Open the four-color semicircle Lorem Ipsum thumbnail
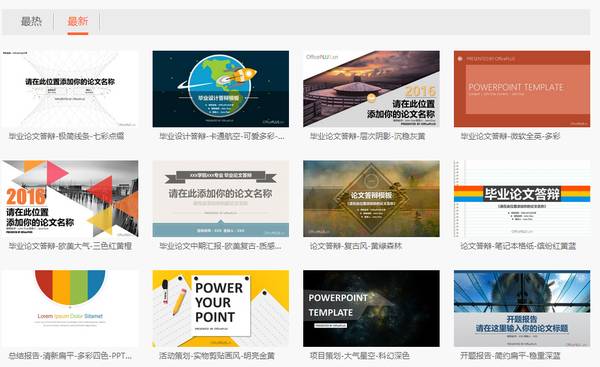This screenshot has height=367, width=600. click(x=70, y=308)
